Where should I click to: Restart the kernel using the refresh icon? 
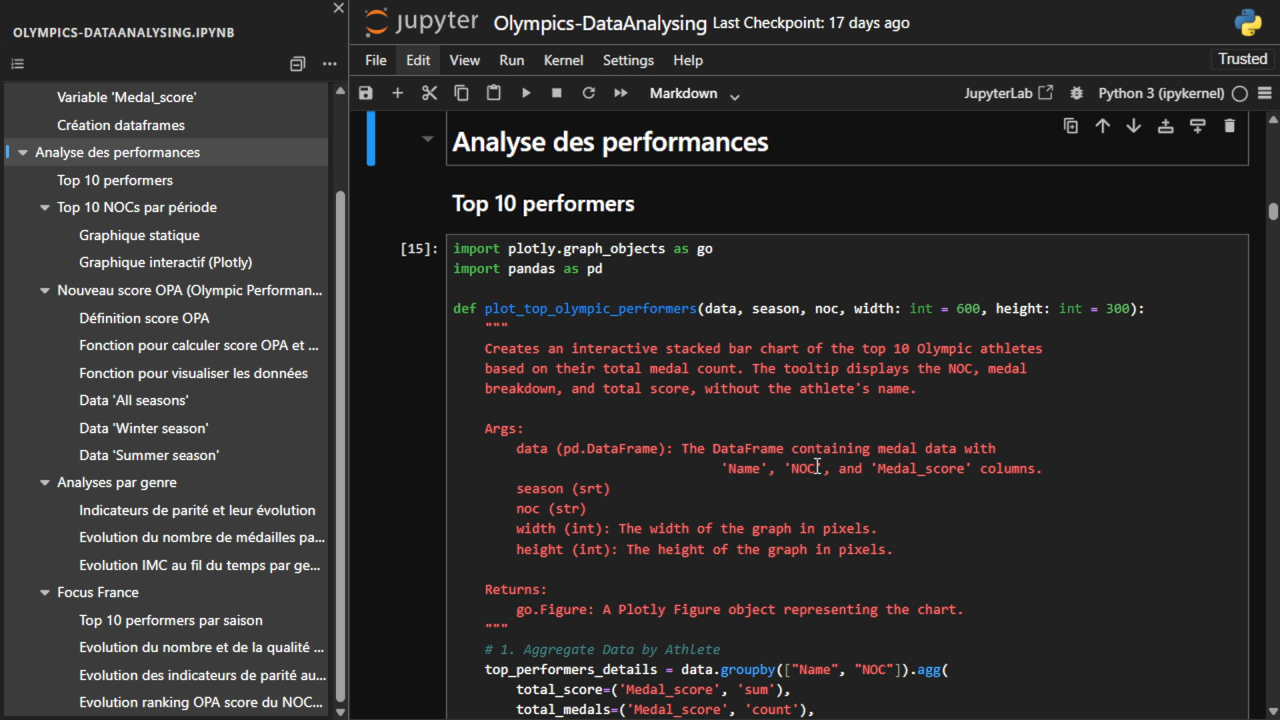(589, 93)
